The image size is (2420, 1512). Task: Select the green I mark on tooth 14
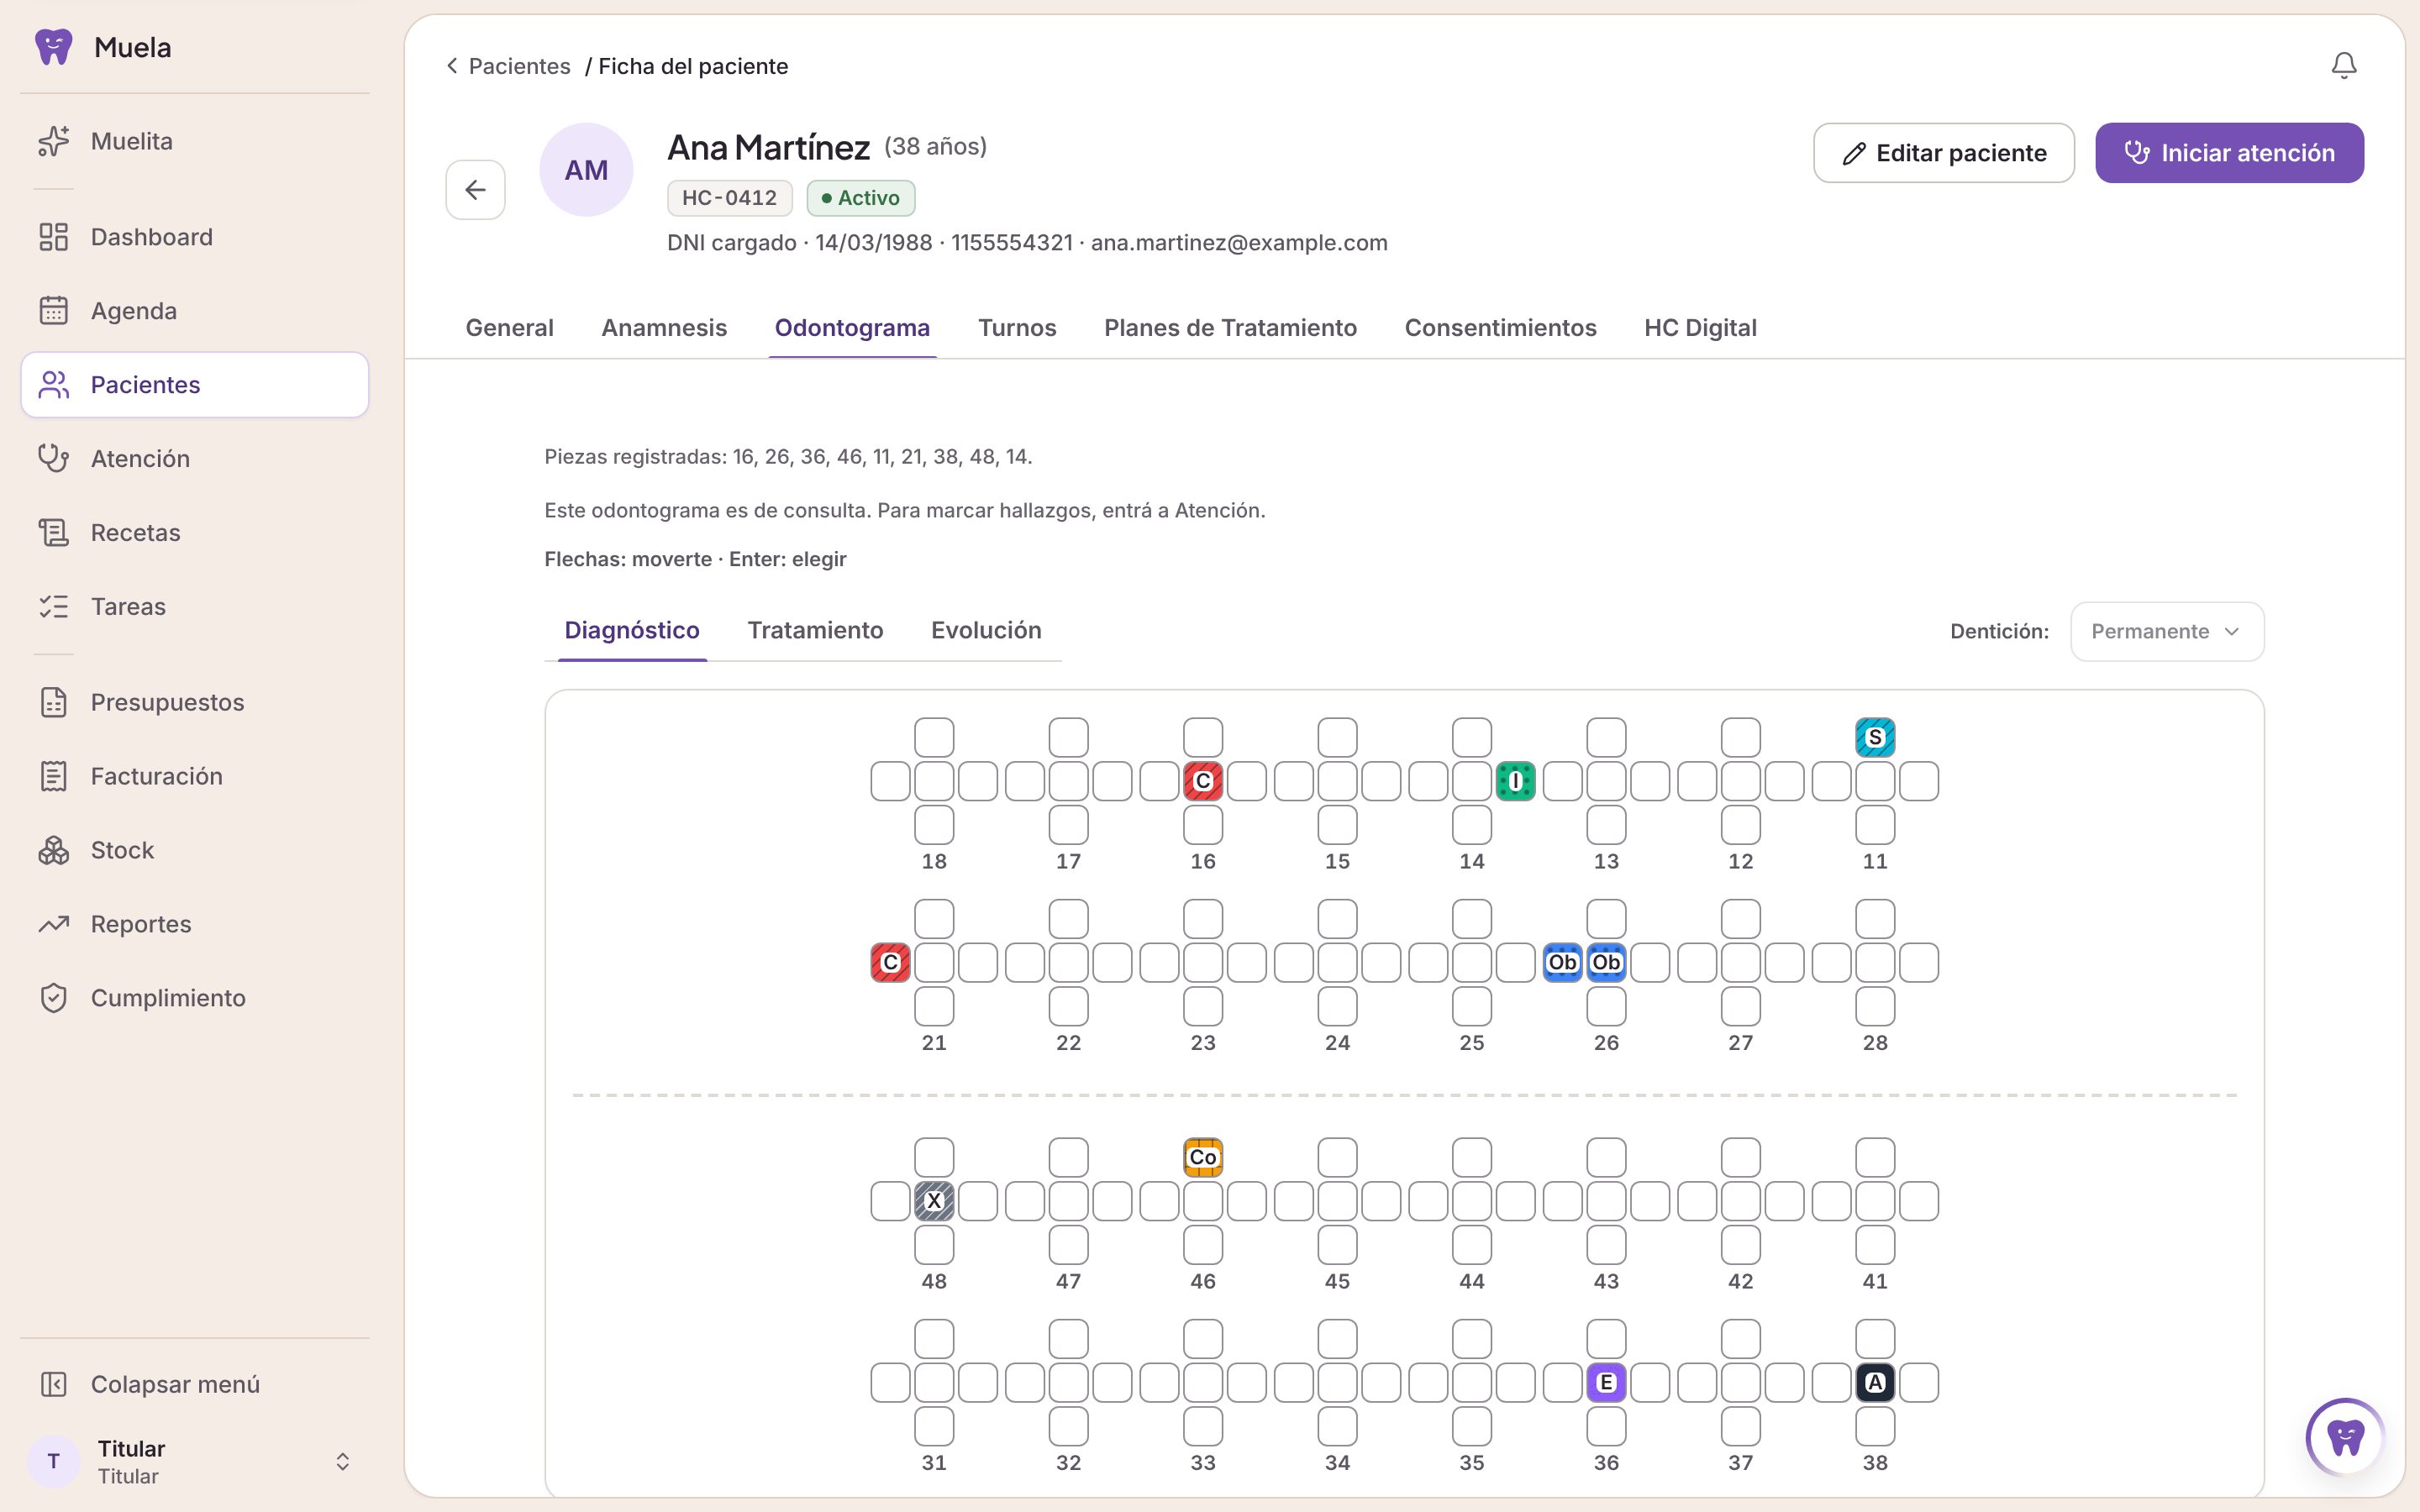pos(1516,781)
